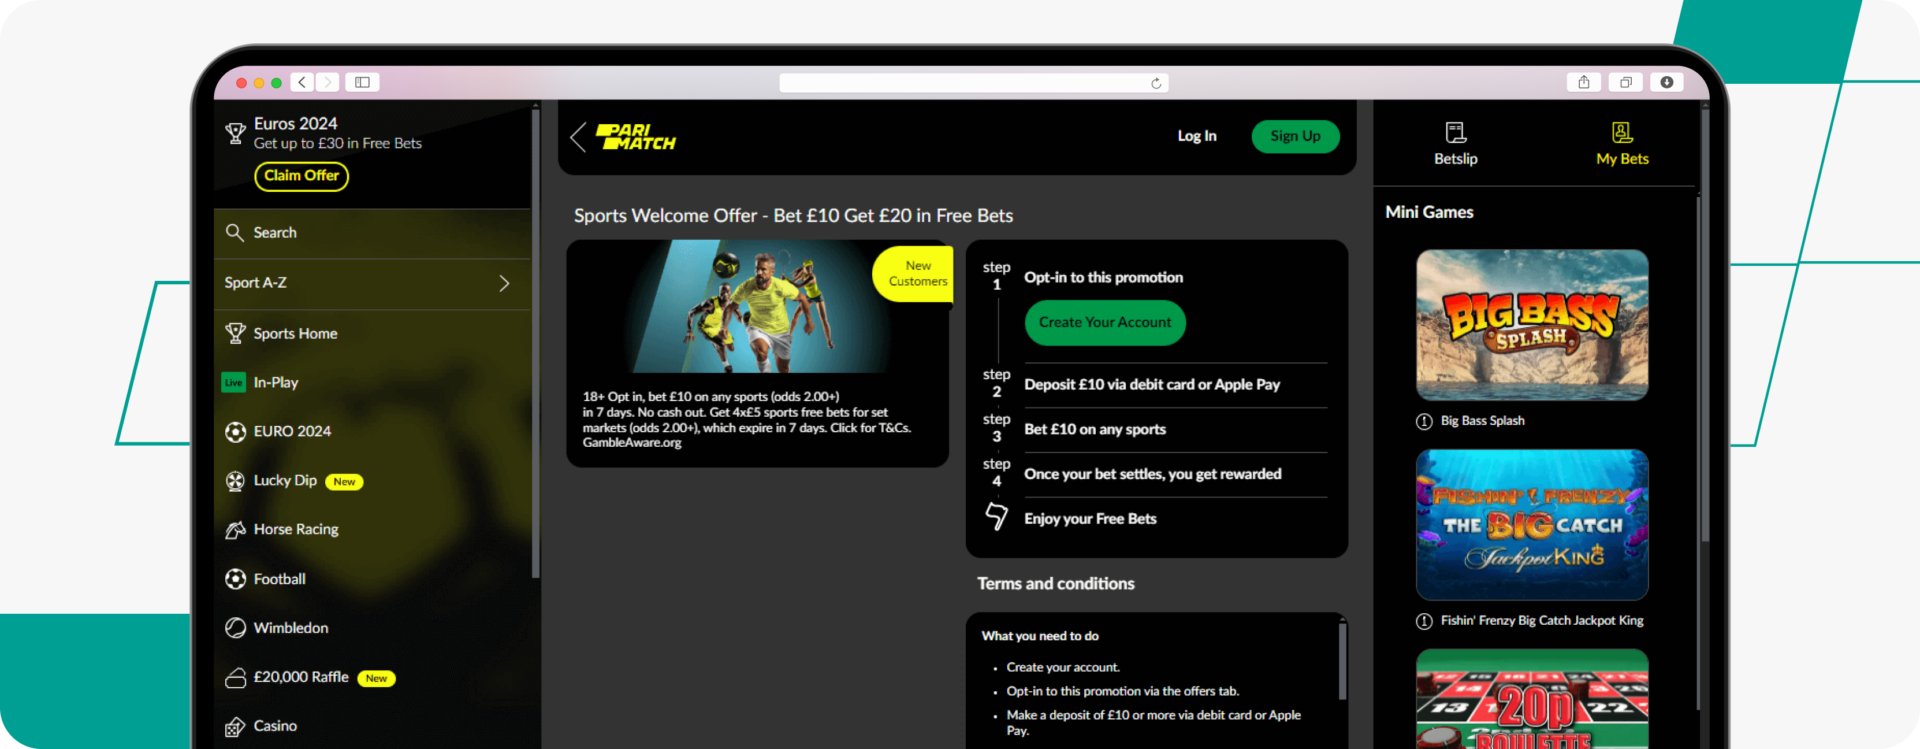Click Create Your Account button
Image resolution: width=1920 pixels, height=749 pixels.
pyautogui.click(x=1105, y=323)
